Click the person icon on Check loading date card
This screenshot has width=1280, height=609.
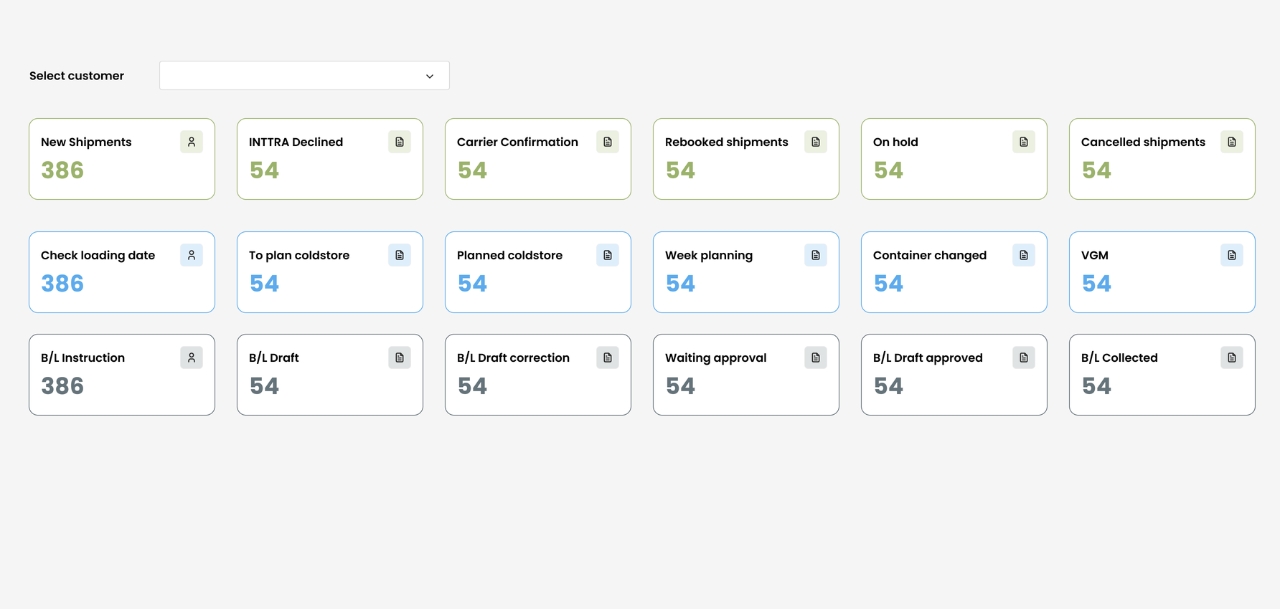[x=191, y=255]
